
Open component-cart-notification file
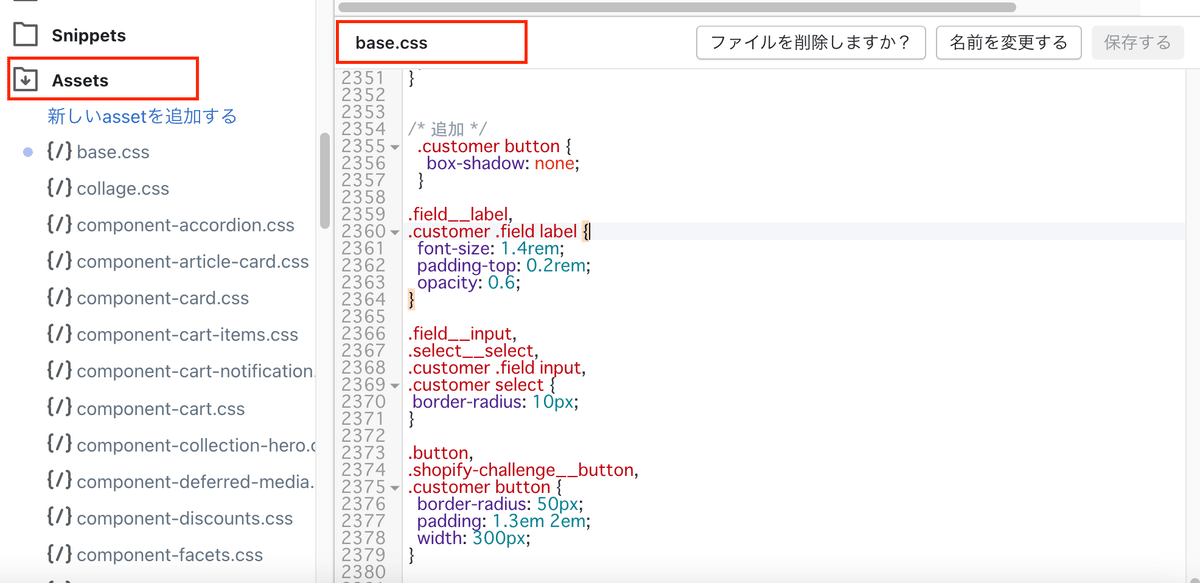[195, 371]
